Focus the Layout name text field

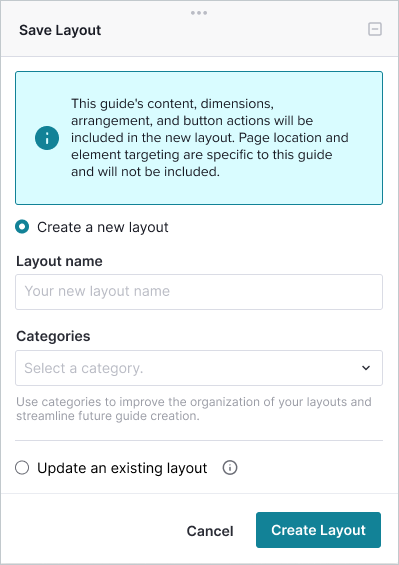coord(199,292)
